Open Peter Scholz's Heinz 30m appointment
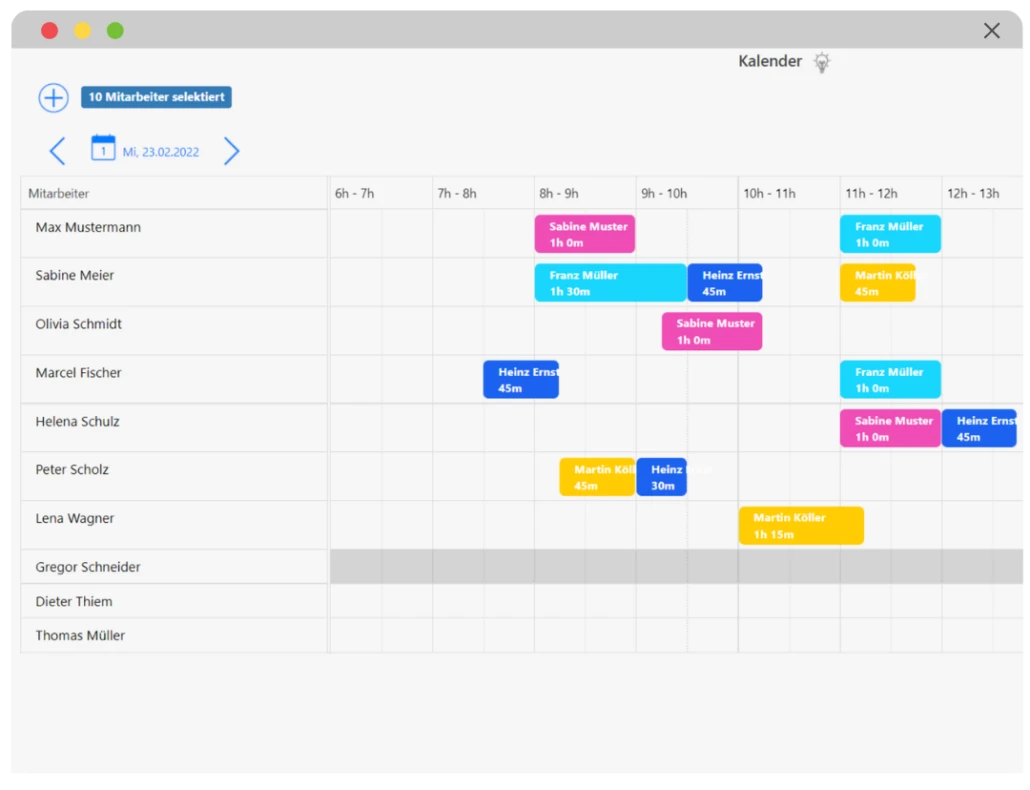This screenshot has height=790, width=1030. pyautogui.click(x=661, y=477)
